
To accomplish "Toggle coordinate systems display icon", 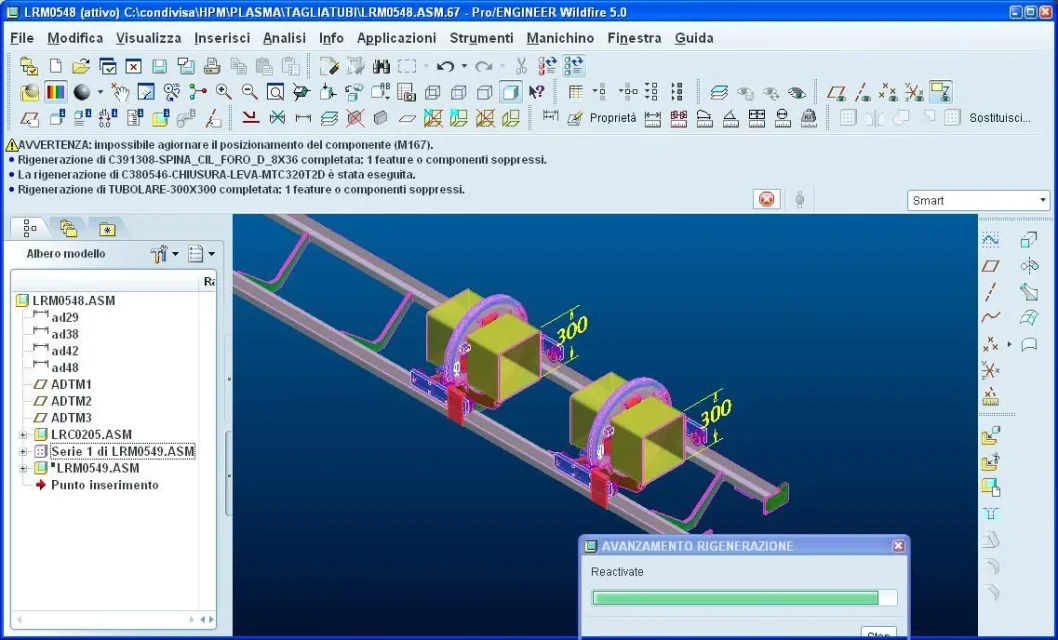I will [x=914, y=92].
